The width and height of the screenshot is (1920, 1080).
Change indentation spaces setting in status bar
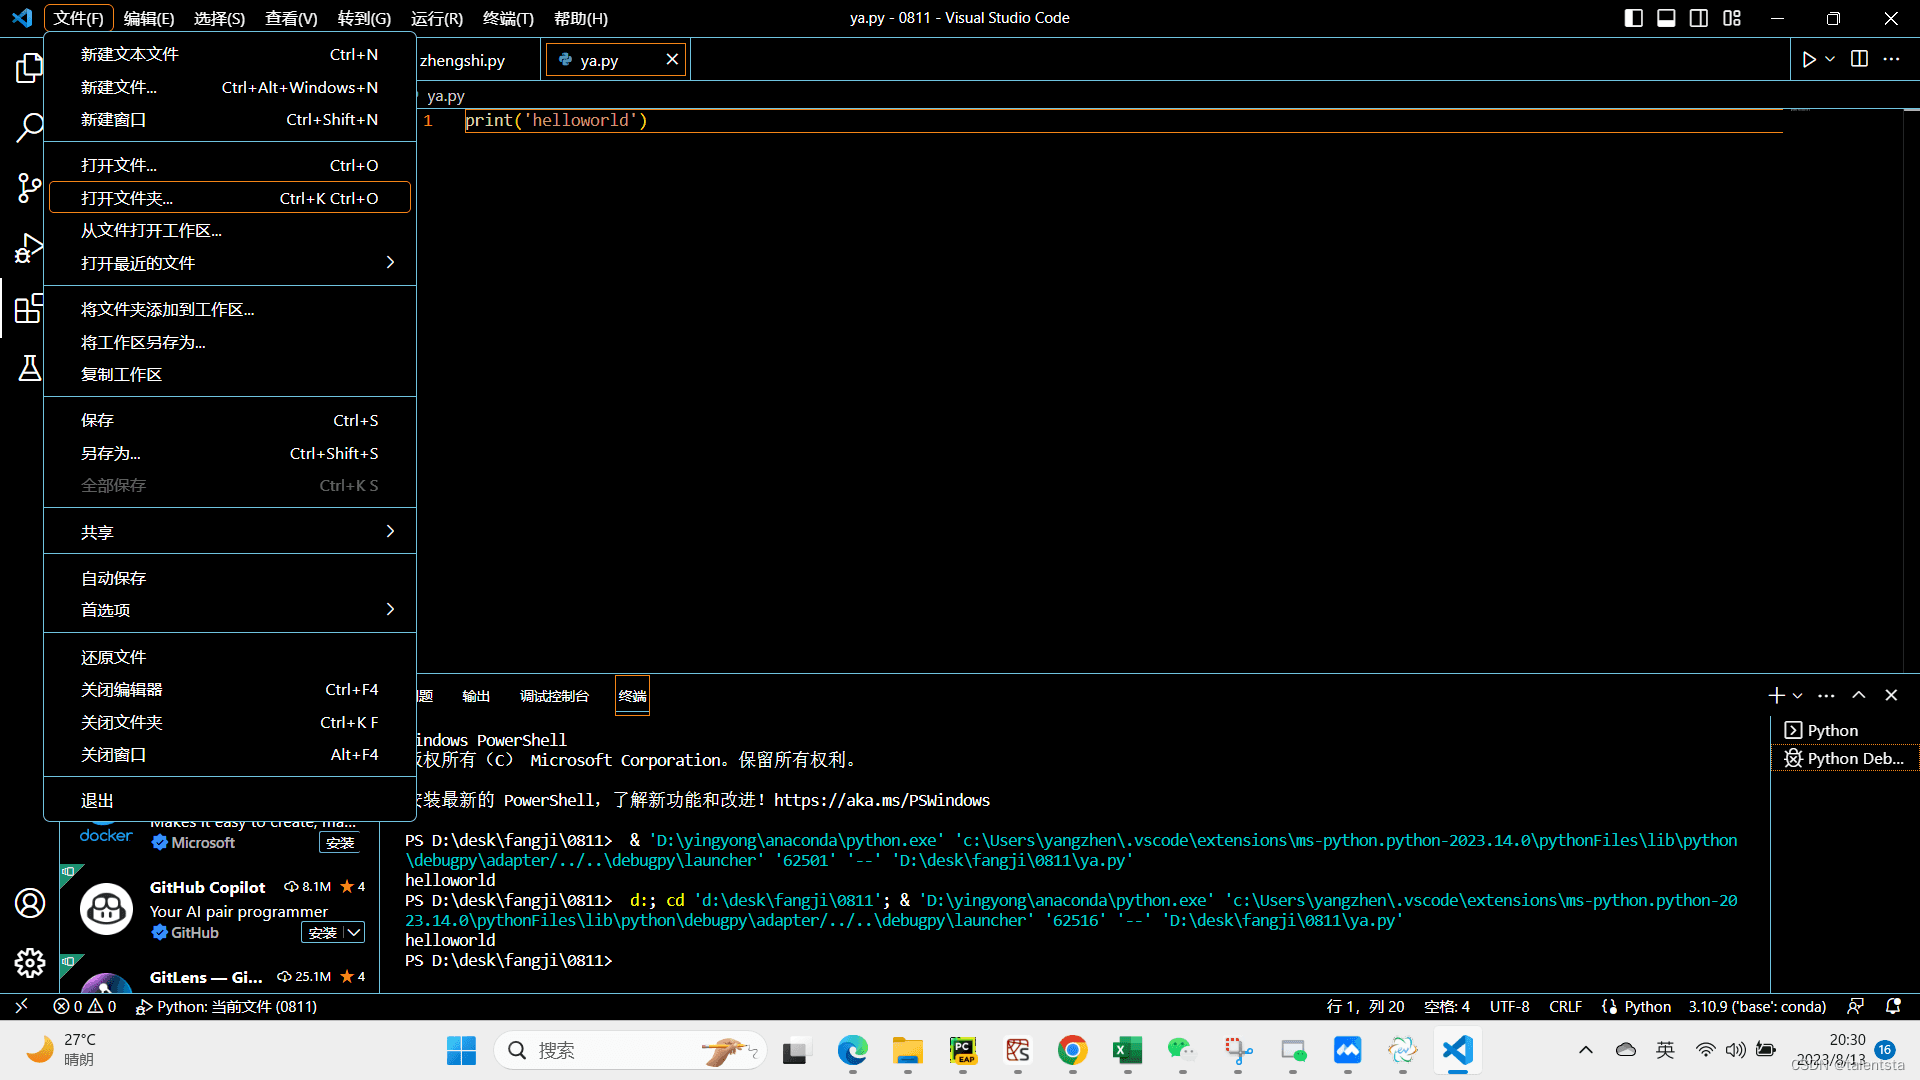(x=1446, y=1006)
